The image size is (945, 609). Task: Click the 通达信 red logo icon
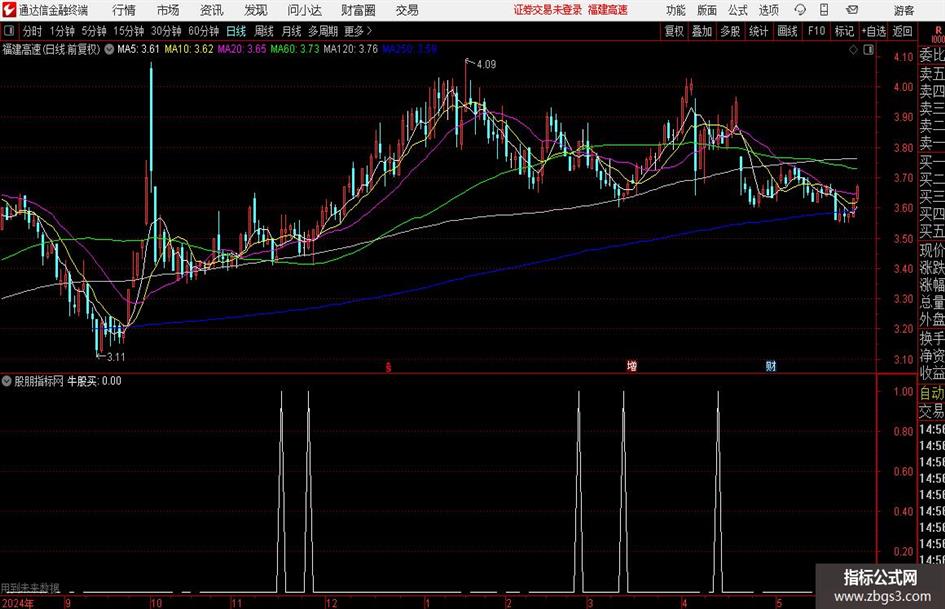pyautogui.click(x=9, y=10)
